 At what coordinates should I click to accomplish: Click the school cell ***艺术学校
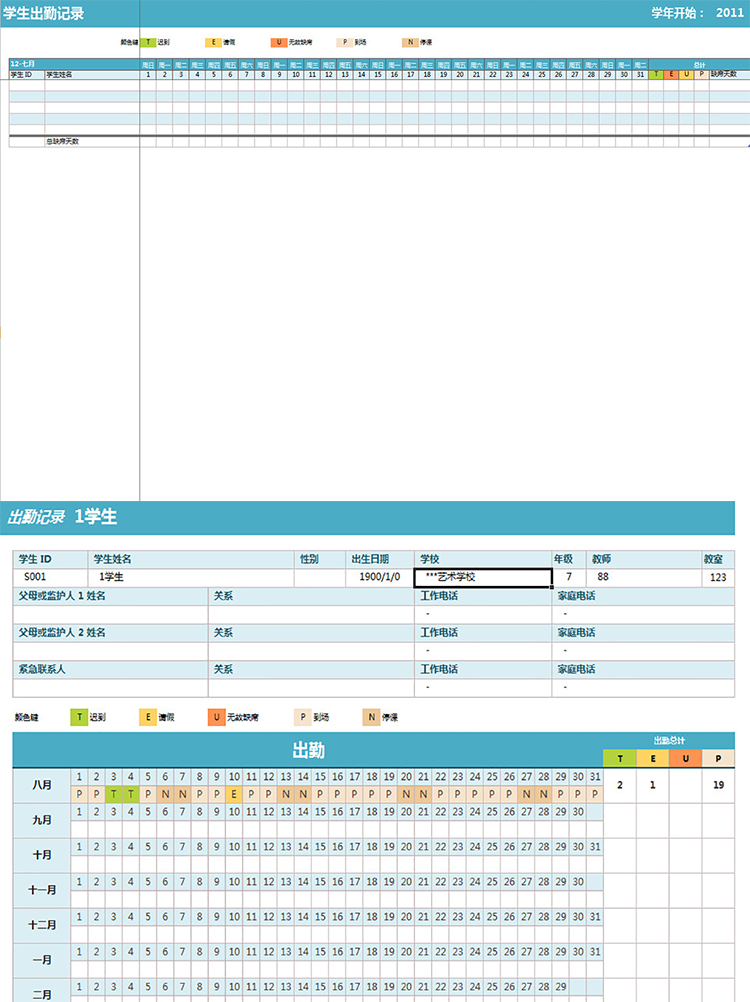483,578
